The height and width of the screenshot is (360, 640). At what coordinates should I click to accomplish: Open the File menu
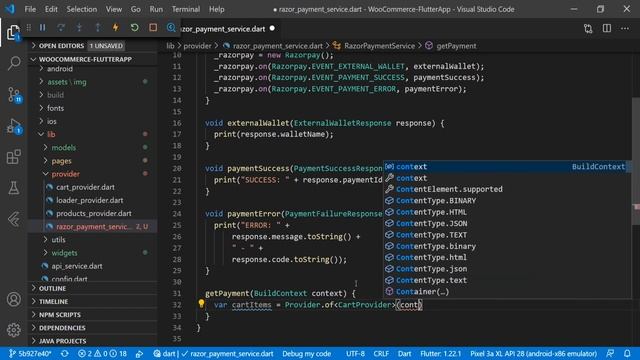(30, 9)
